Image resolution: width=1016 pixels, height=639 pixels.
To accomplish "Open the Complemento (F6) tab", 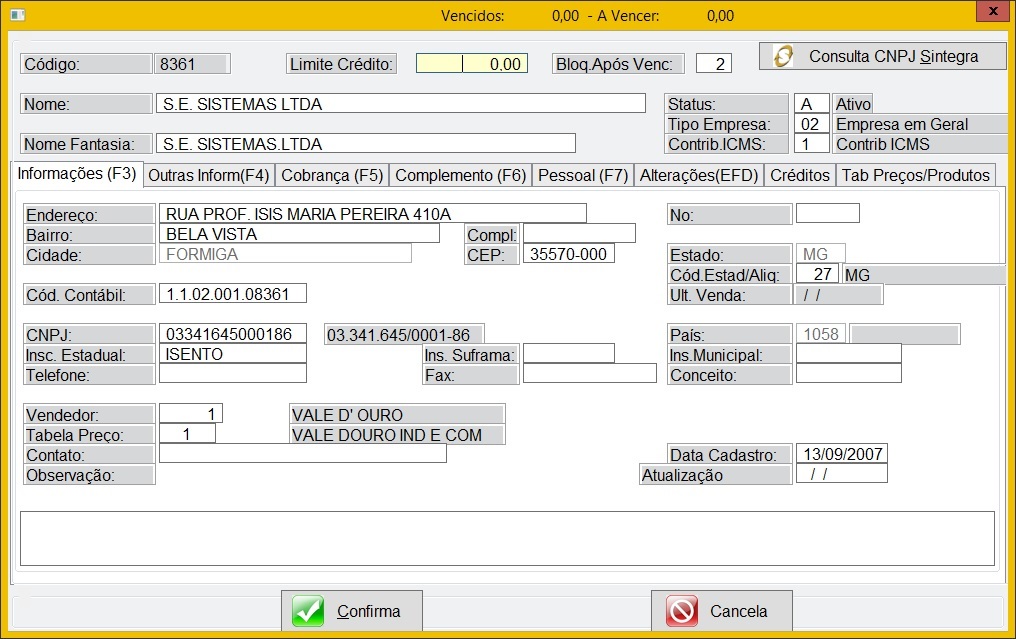I will click(460, 175).
